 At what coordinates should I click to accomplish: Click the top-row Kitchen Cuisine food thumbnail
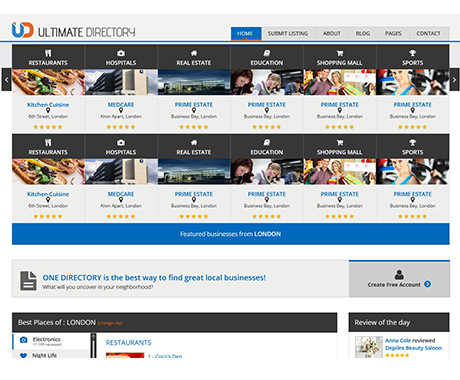(x=48, y=82)
